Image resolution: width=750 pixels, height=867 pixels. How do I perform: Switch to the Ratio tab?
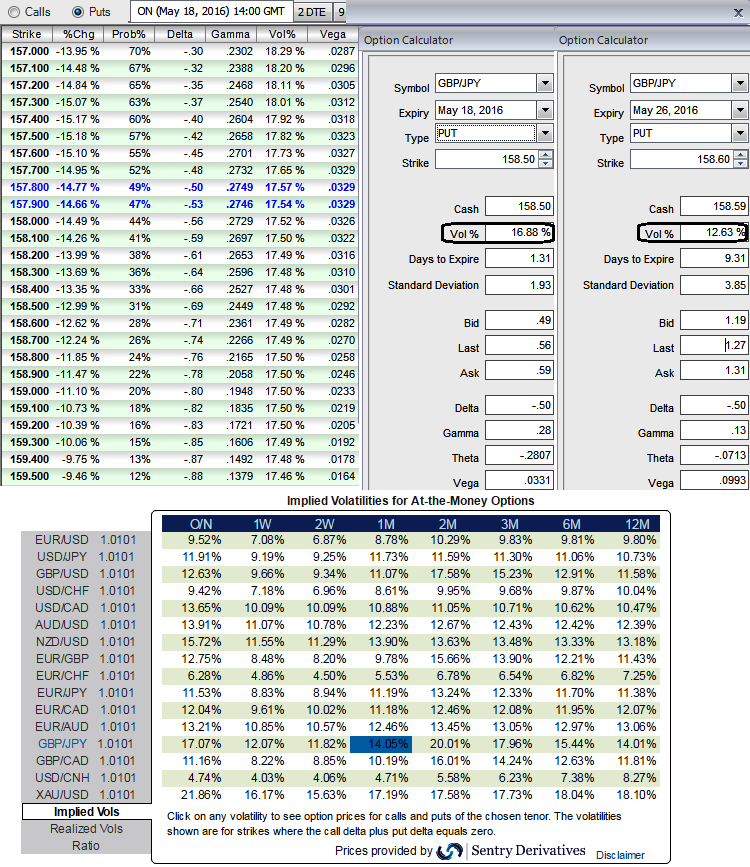tap(86, 846)
